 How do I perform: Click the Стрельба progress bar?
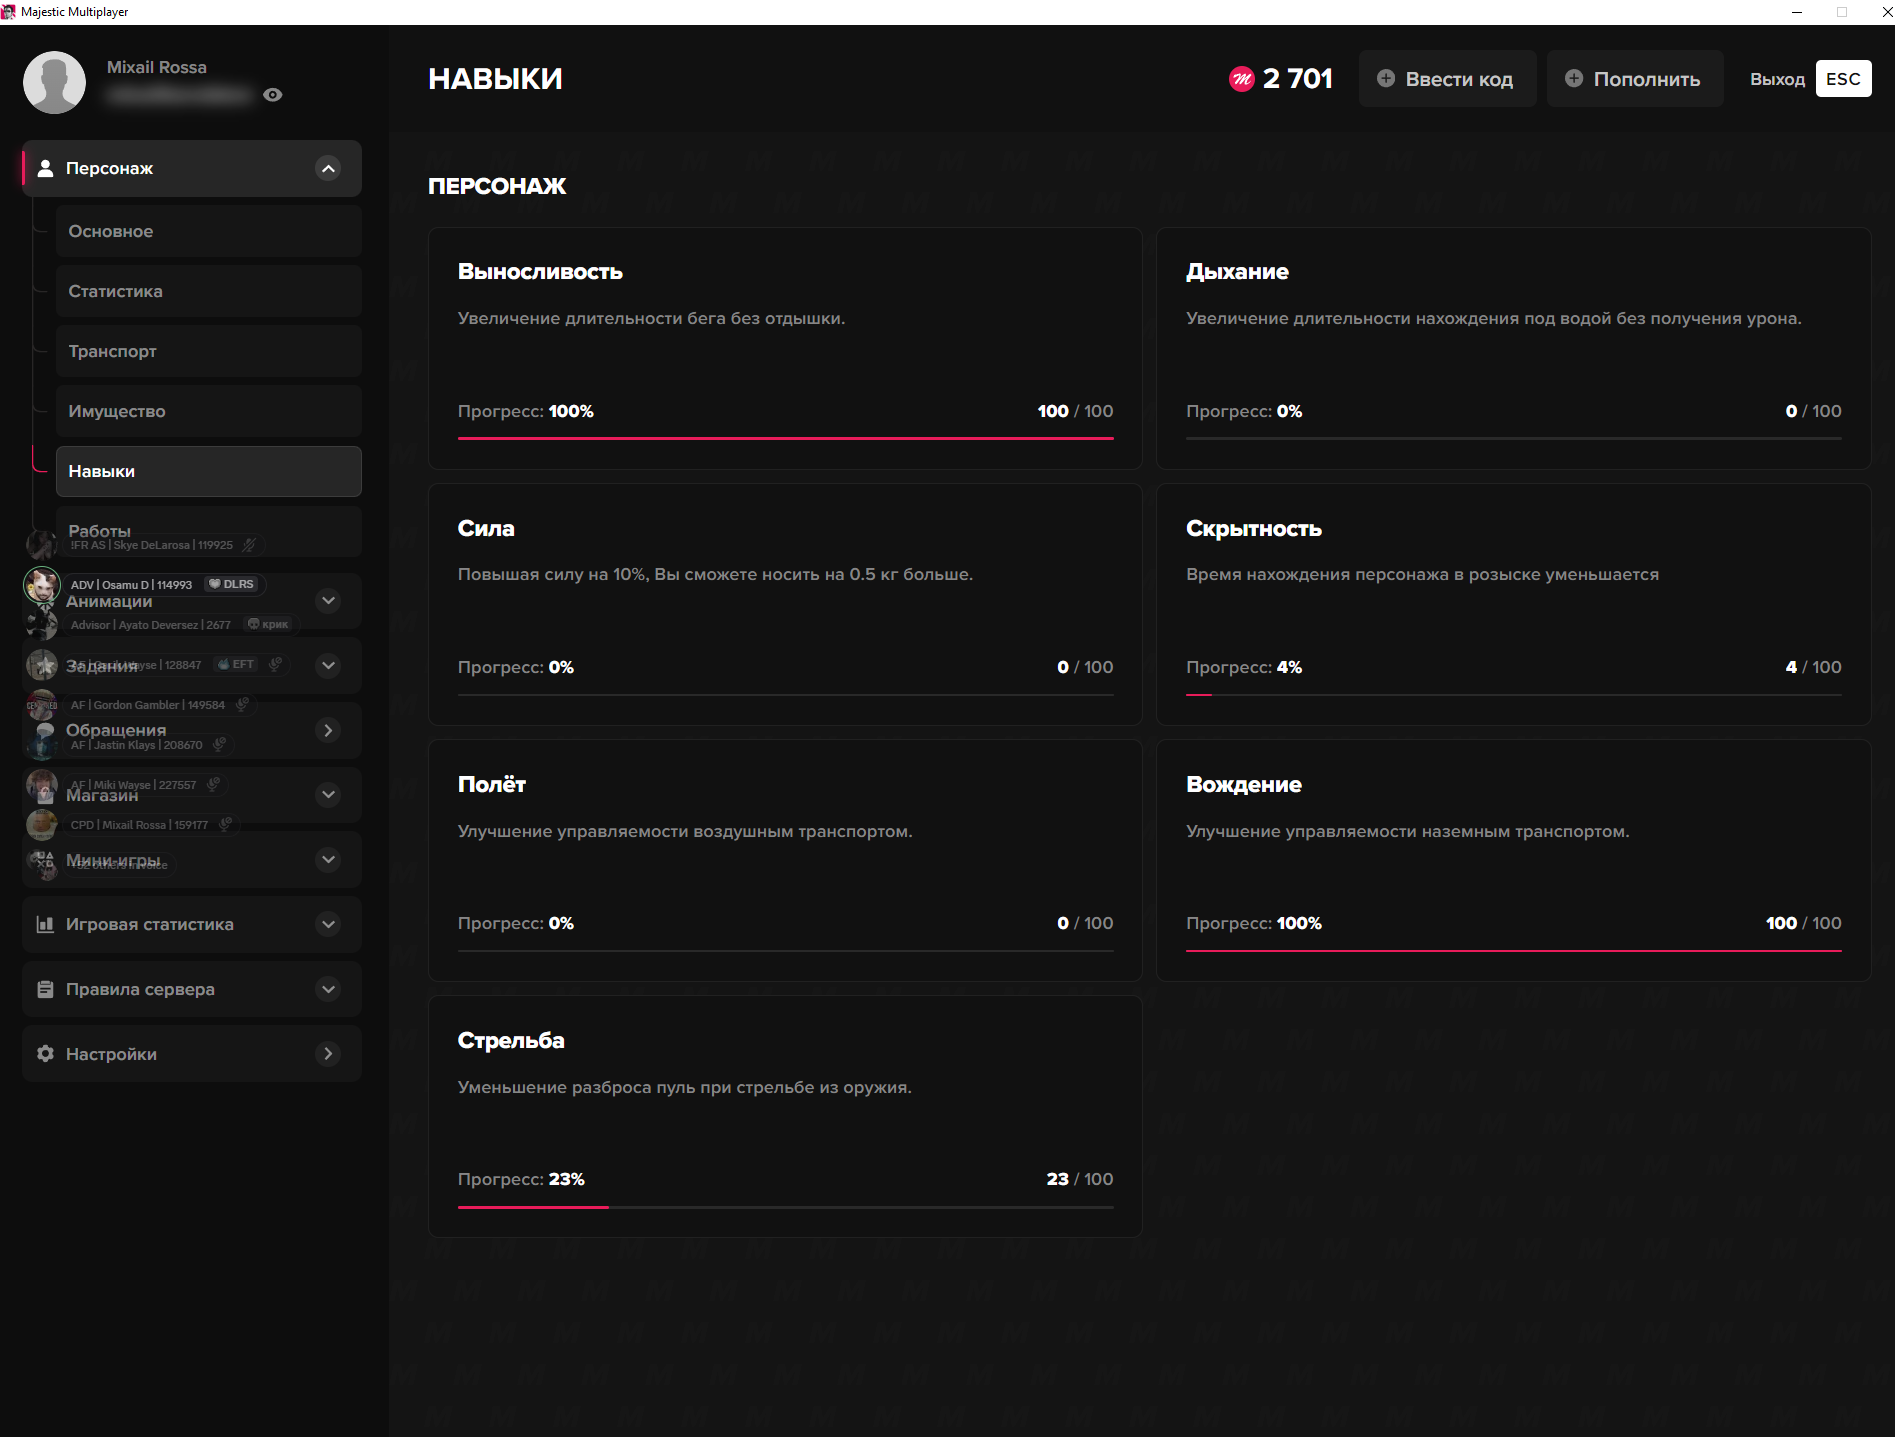(x=785, y=1207)
